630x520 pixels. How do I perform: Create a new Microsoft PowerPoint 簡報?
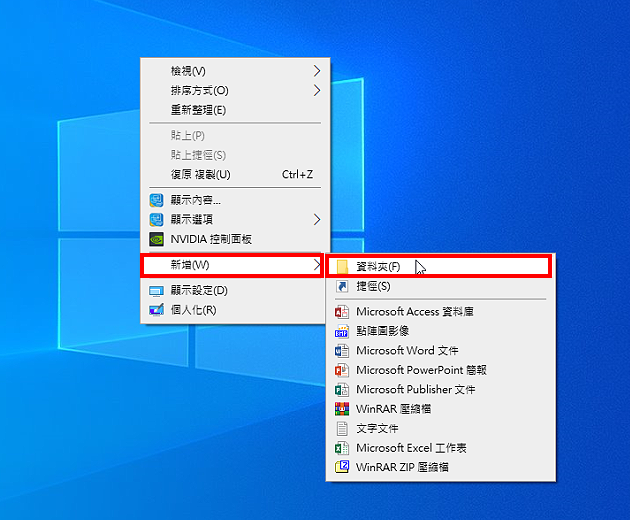click(441, 370)
